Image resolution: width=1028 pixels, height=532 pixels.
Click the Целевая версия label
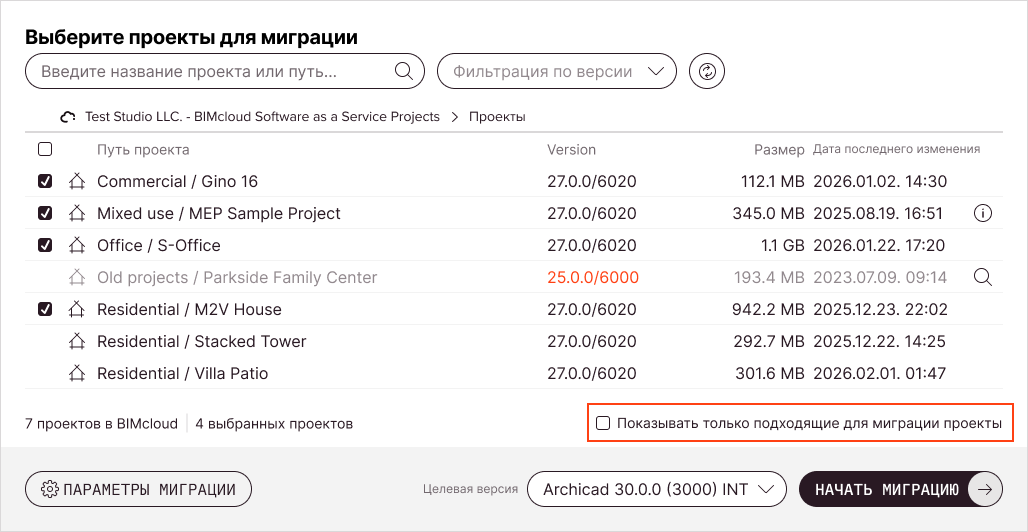coord(470,489)
